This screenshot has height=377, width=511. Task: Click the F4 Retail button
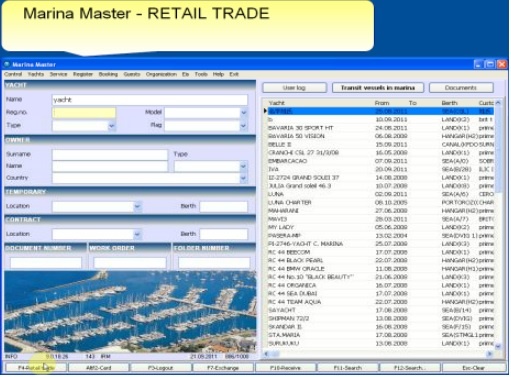[x=36, y=368]
